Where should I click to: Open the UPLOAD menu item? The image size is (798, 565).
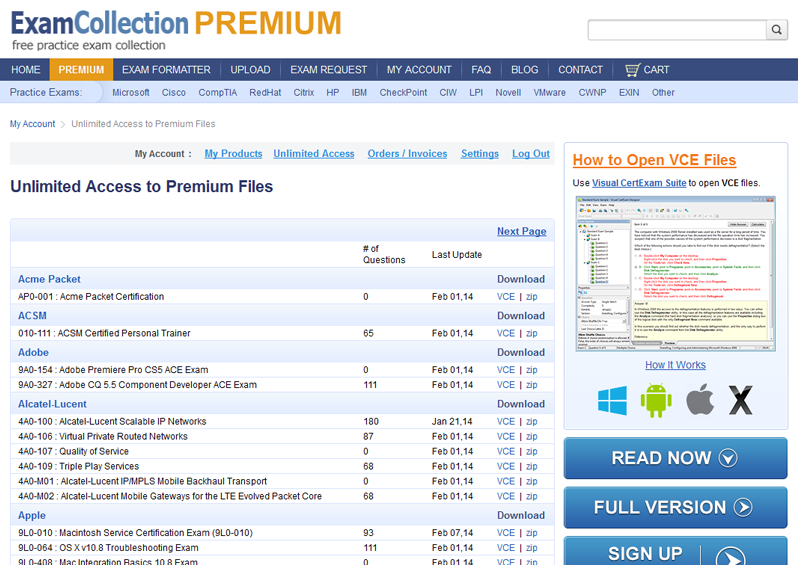pyautogui.click(x=250, y=70)
